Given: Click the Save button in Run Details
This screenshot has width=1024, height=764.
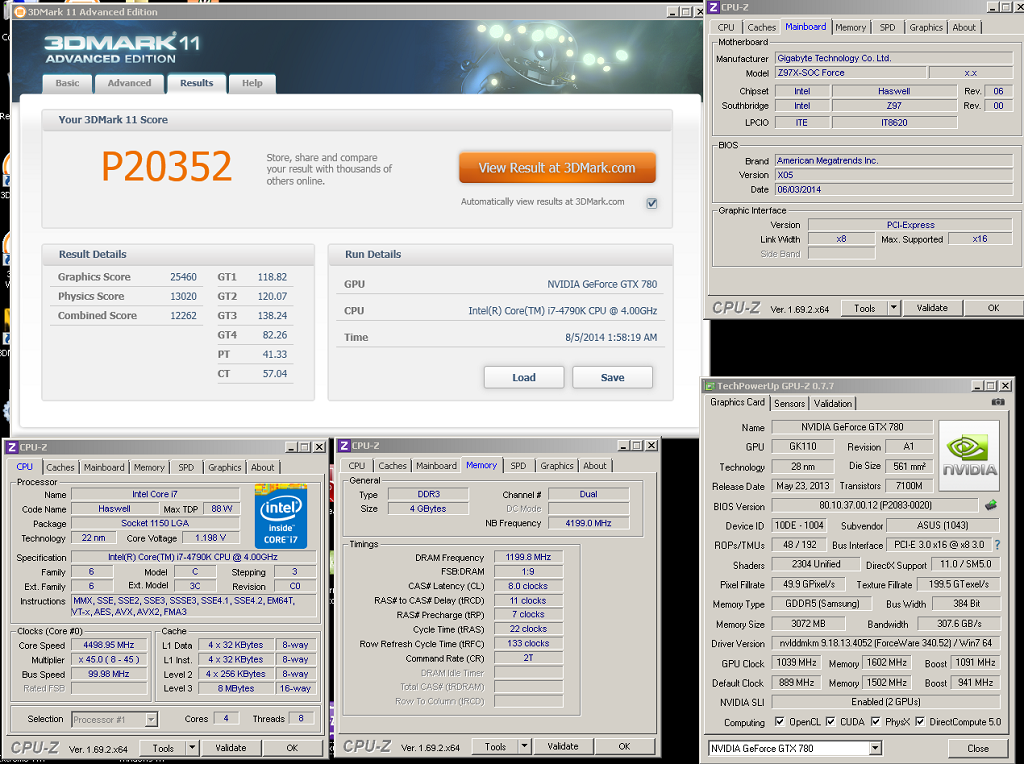Looking at the screenshot, I should pos(613,377).
